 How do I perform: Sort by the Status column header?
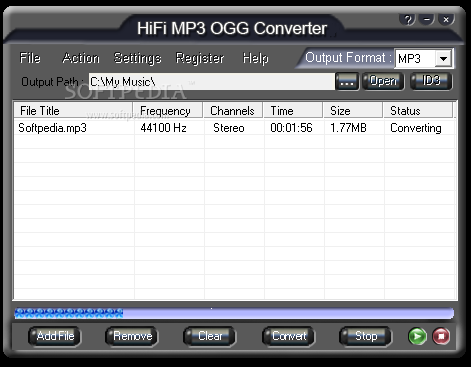418,111
